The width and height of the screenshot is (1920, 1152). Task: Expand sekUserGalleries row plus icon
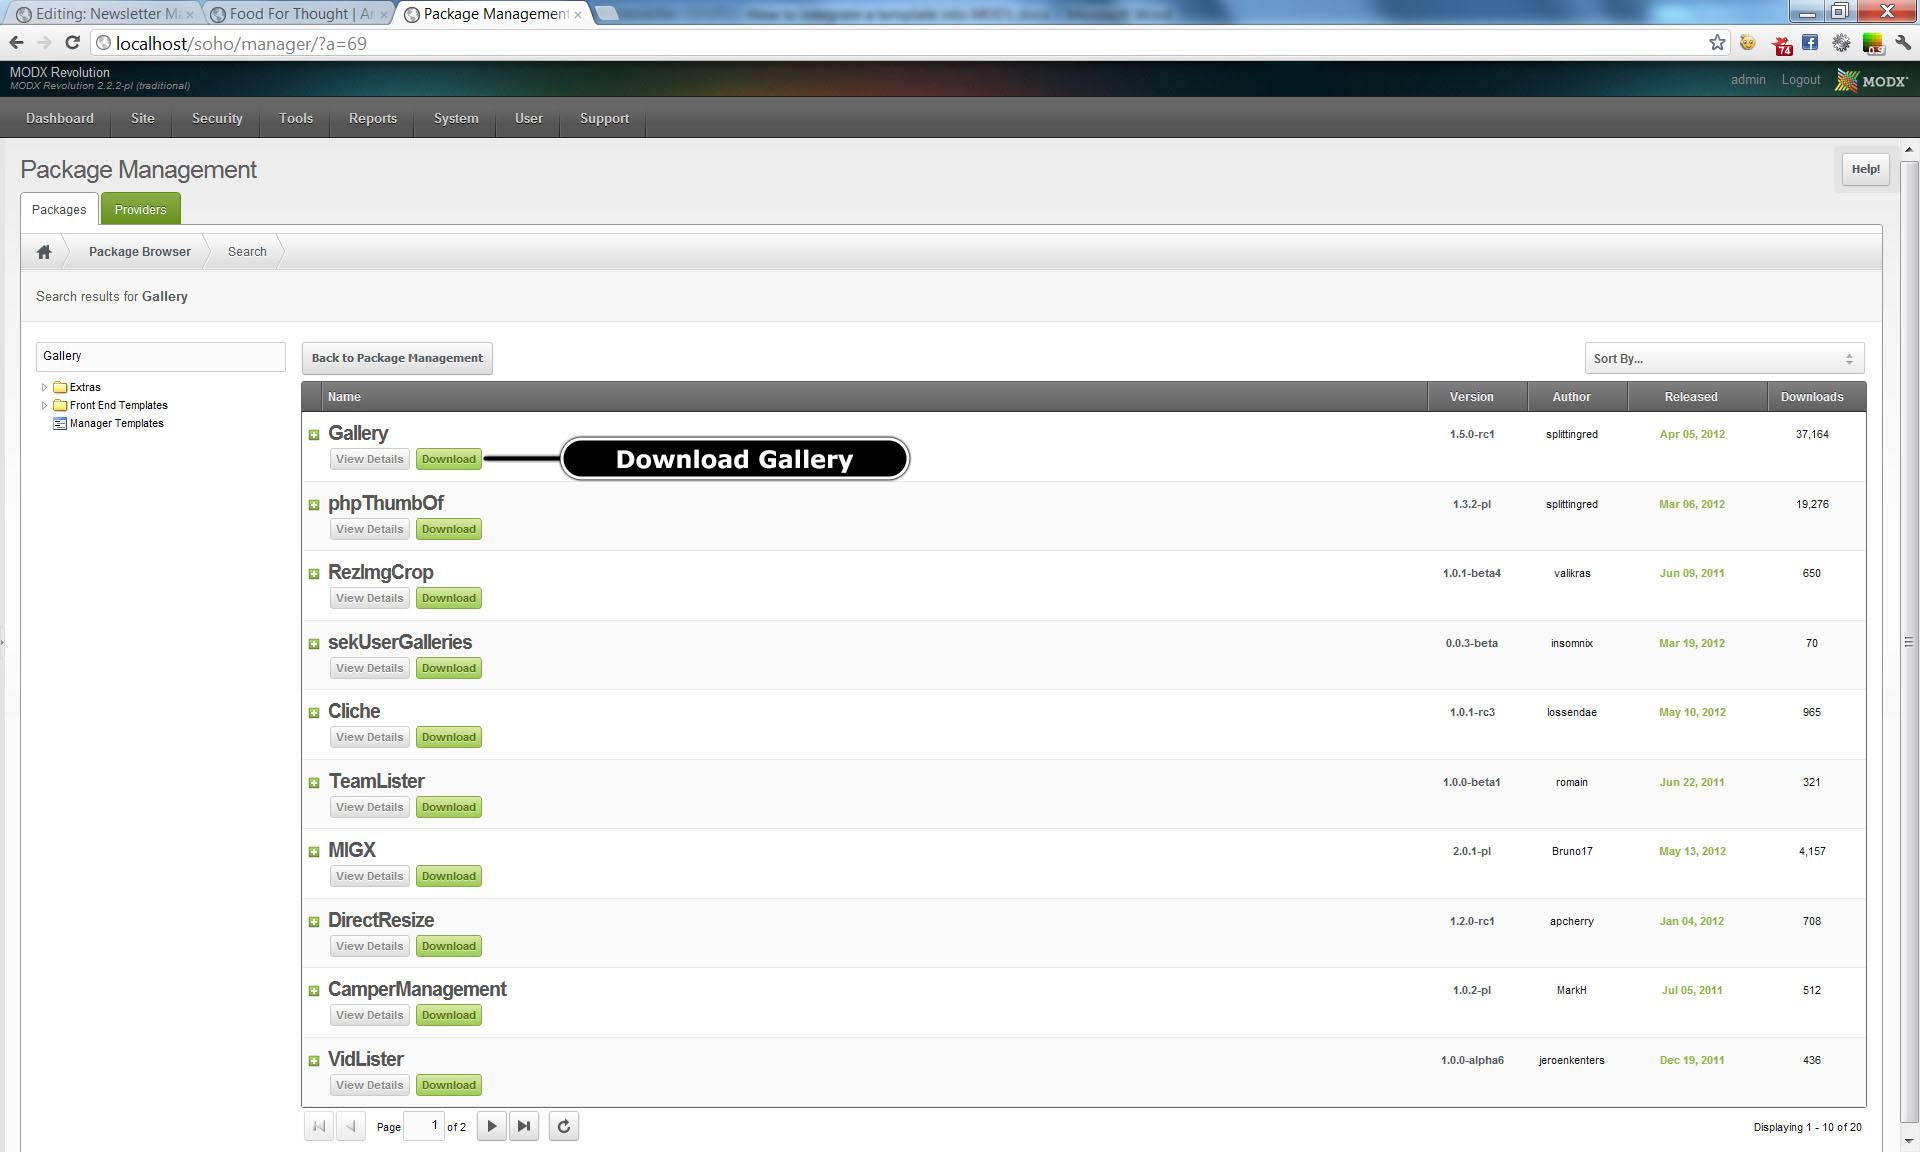pos(314,644)
